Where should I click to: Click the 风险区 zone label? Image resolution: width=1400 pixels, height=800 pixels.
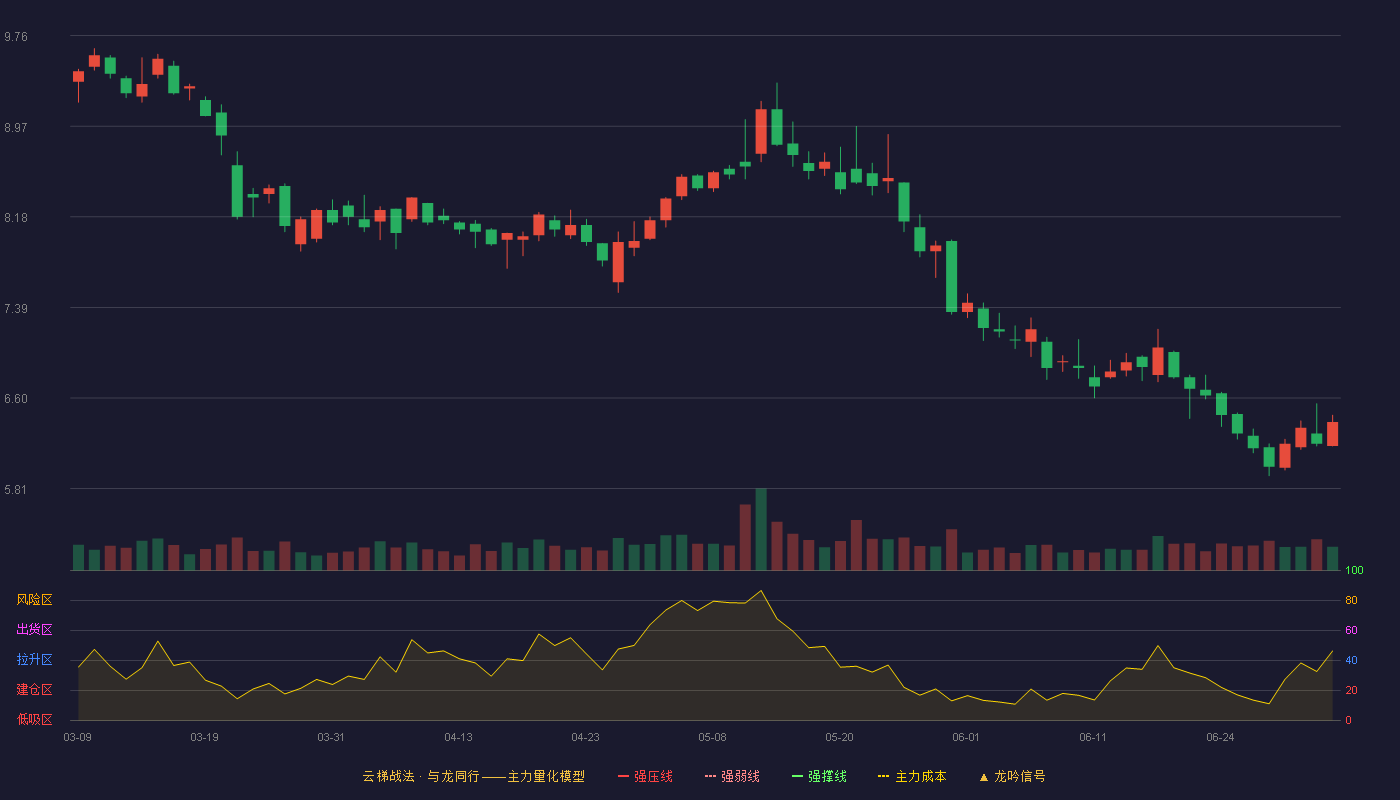pos(35,600)
